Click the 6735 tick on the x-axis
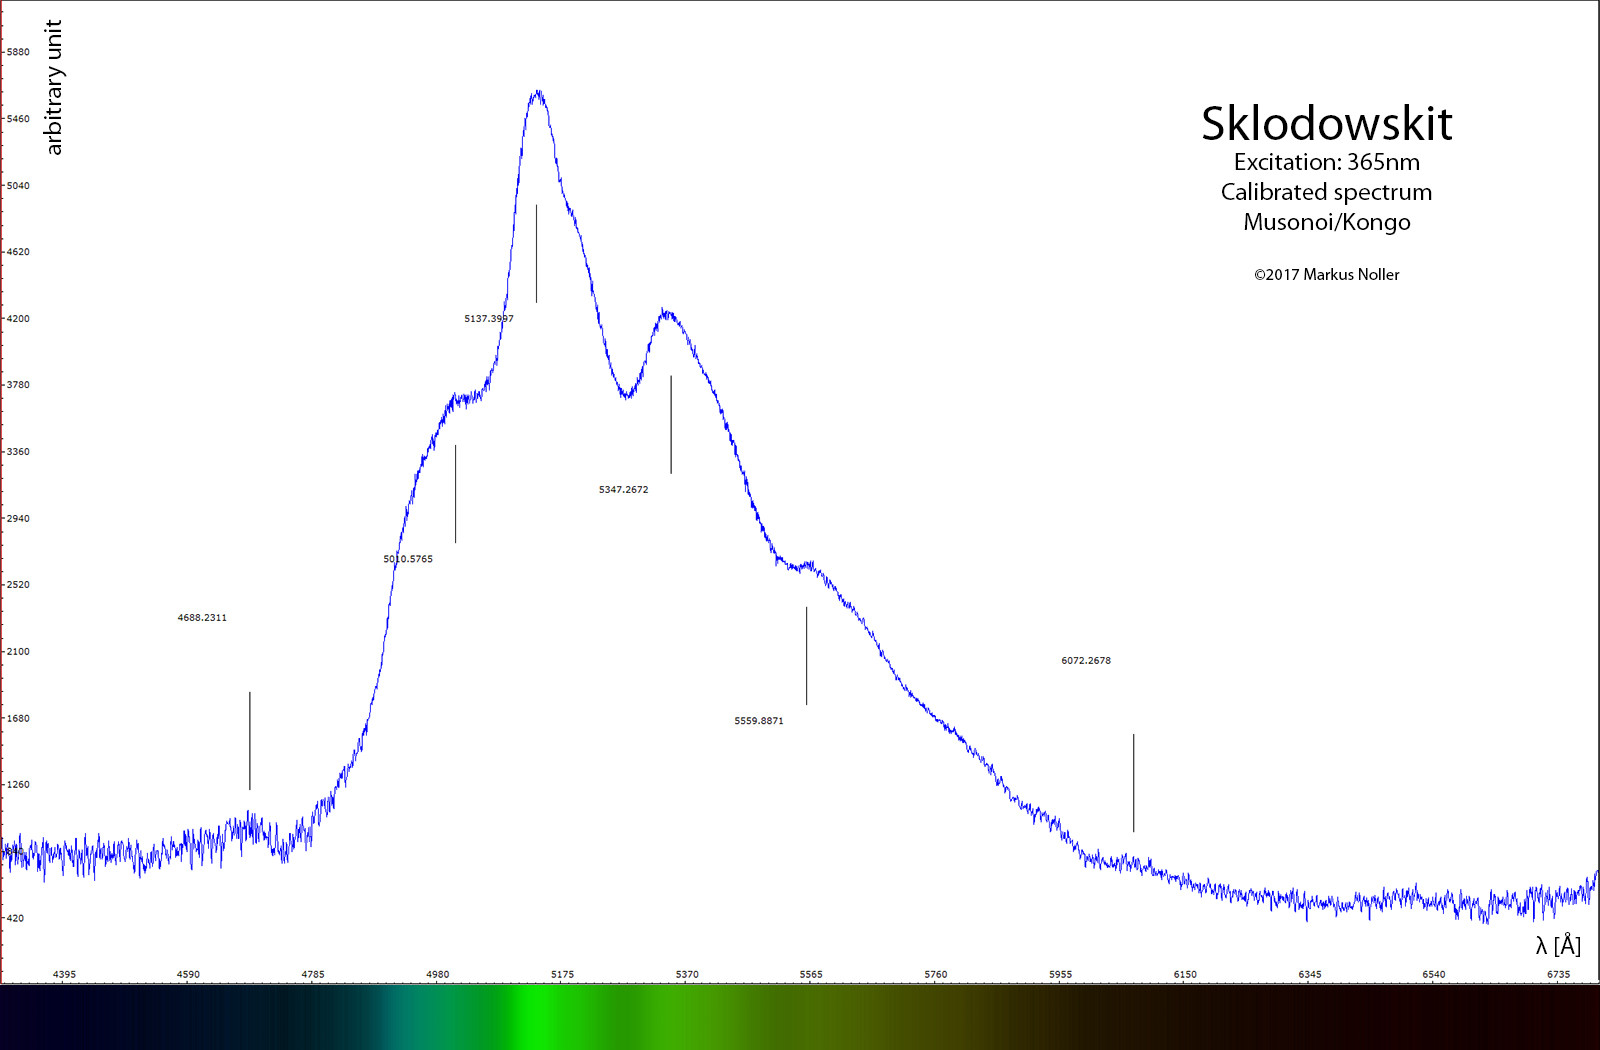 point(1558,974)
